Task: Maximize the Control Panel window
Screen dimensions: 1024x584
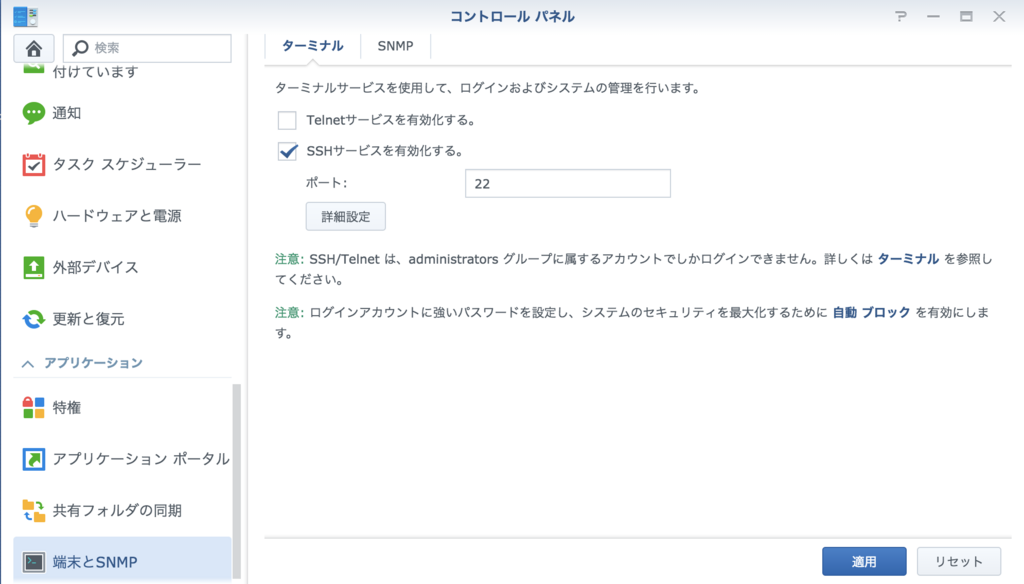Action: [966, 16]
